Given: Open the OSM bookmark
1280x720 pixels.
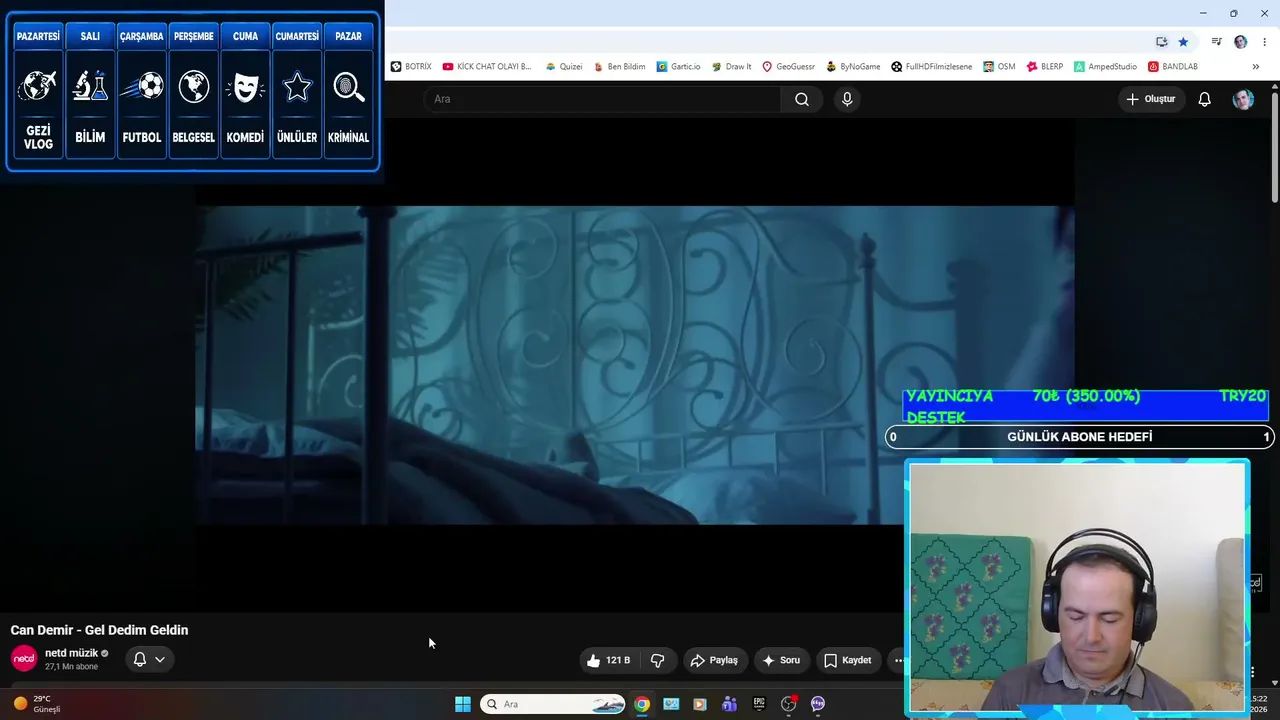Looking at the screenshot, I should 999,67.
